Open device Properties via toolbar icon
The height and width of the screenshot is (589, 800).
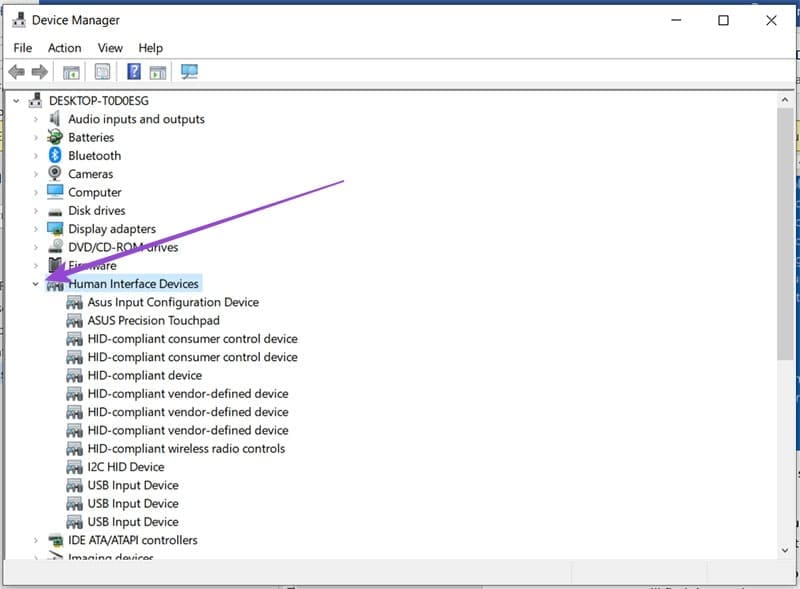[x=100, y=71]
